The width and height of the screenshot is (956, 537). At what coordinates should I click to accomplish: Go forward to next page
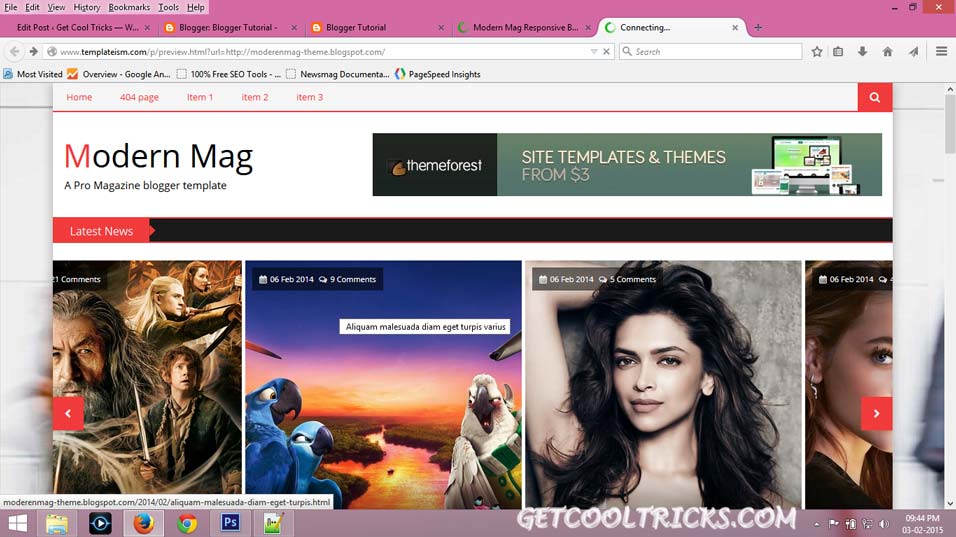click(34, 52)
